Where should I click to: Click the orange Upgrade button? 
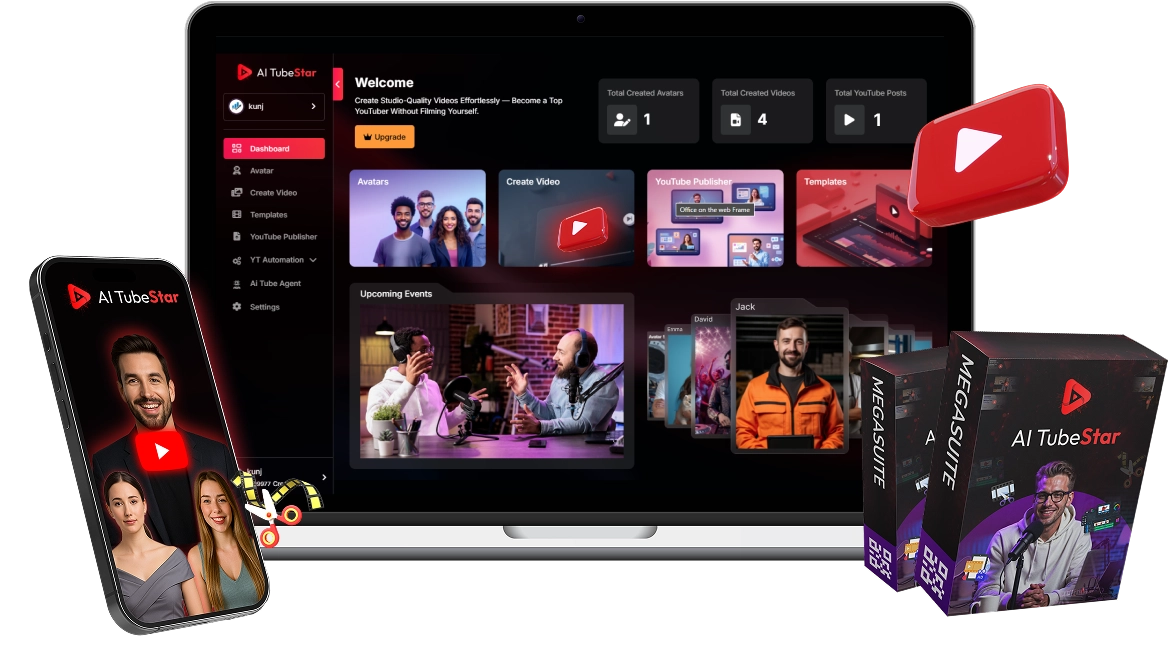click(384, 137)
